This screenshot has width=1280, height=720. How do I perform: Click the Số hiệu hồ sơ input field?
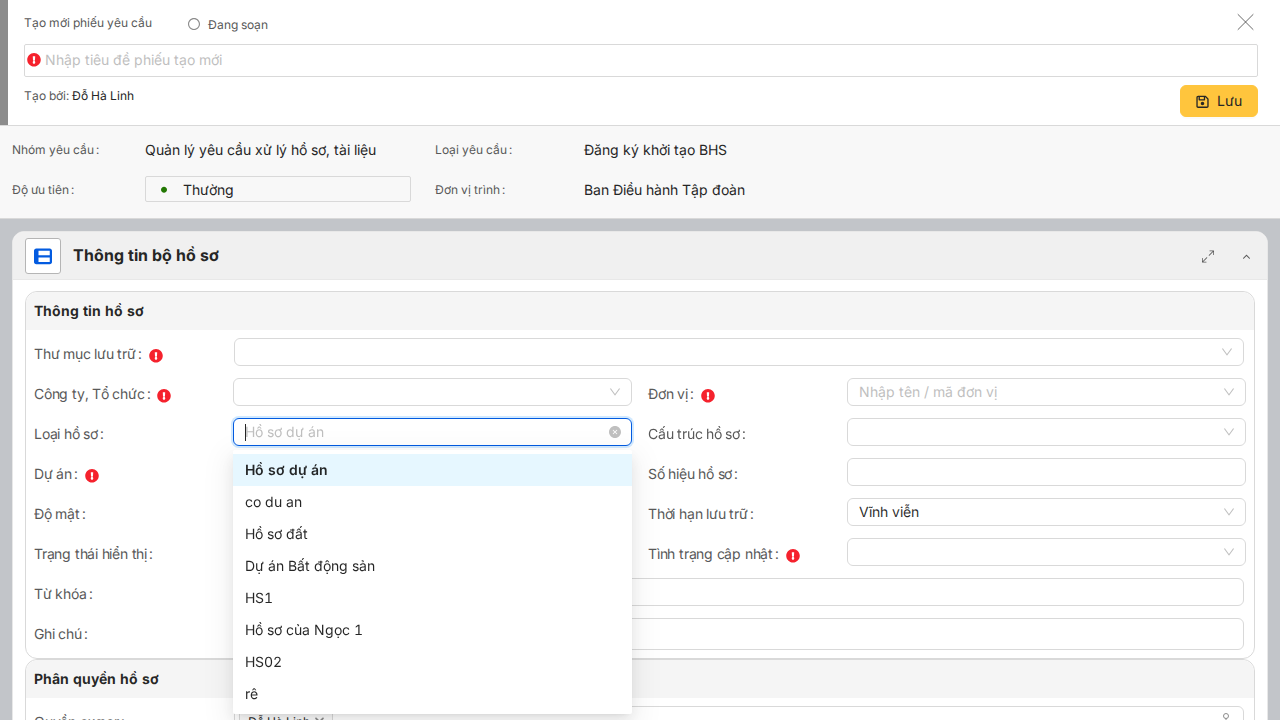click(1045, 472)
